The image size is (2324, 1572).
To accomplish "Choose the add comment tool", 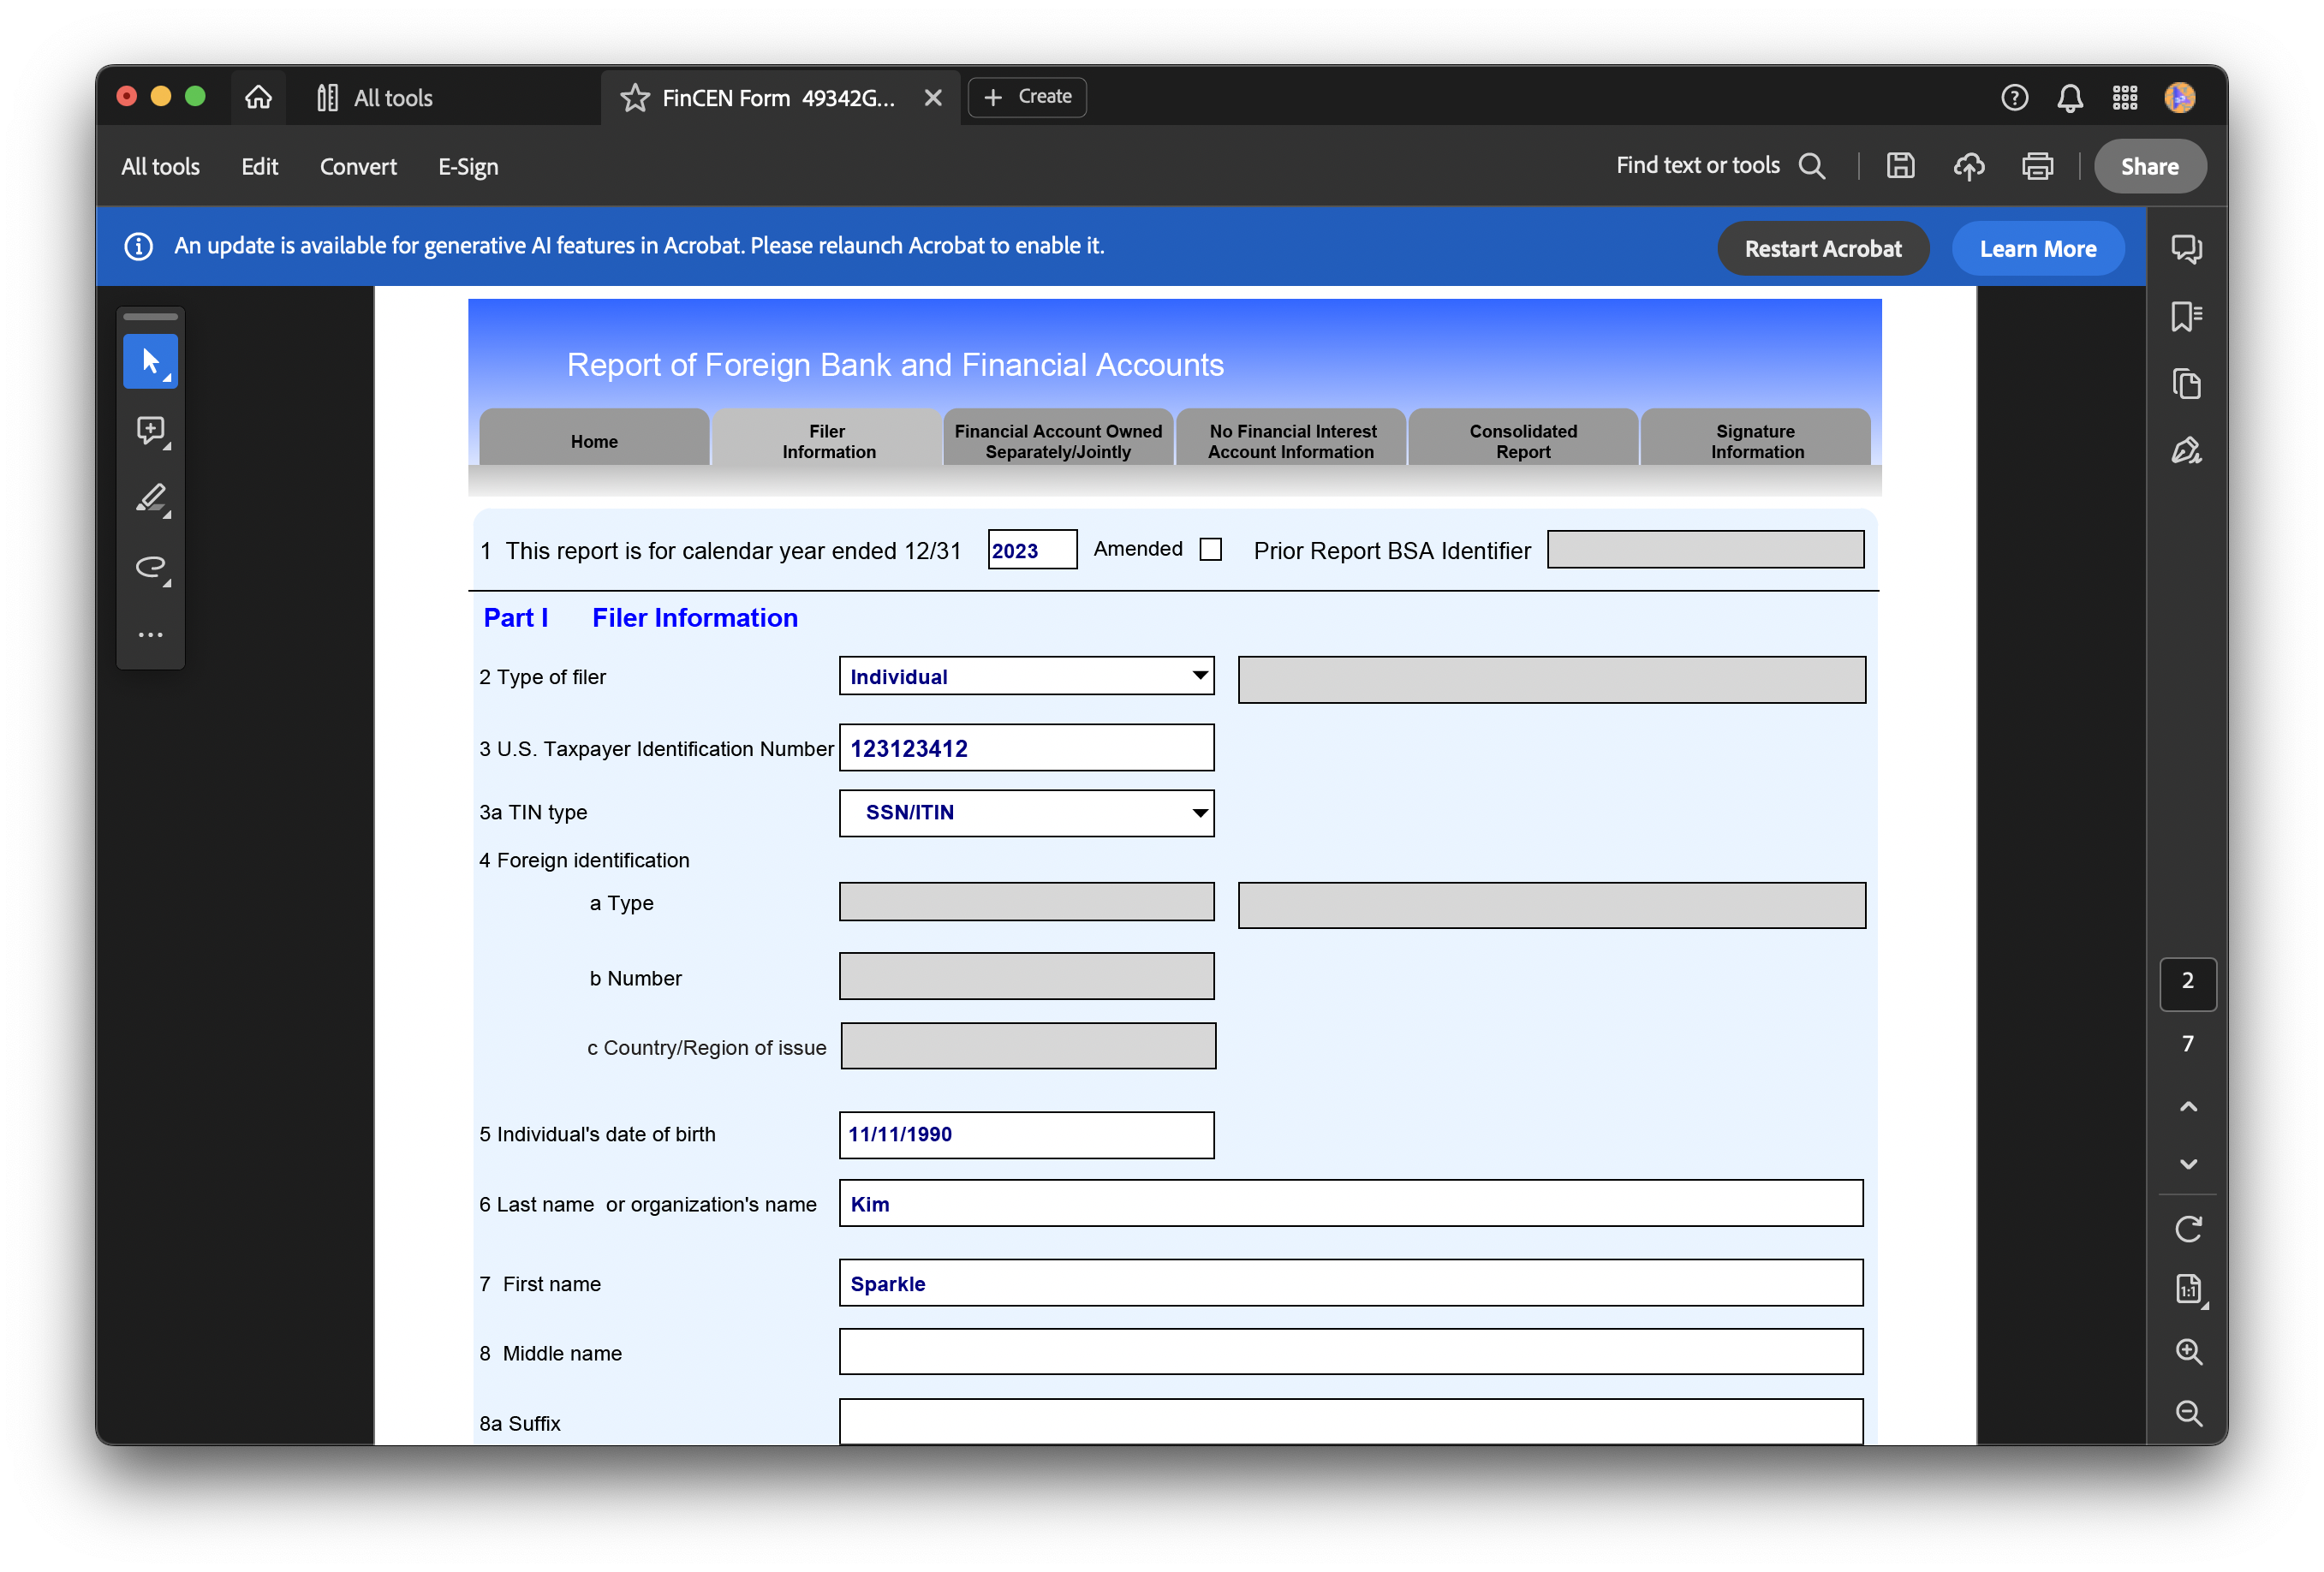I will coord(150,430).
